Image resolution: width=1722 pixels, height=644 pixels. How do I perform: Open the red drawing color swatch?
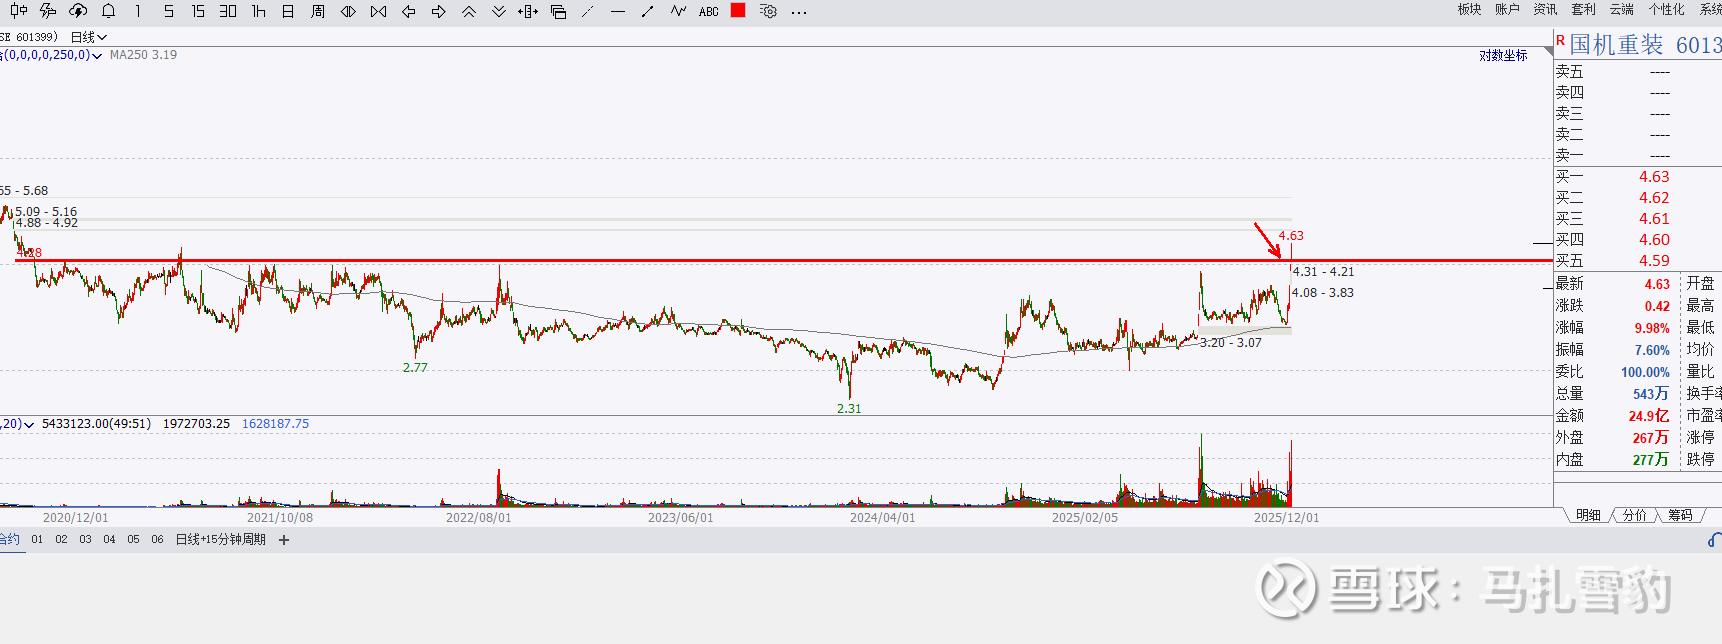[x=738, y=10]
